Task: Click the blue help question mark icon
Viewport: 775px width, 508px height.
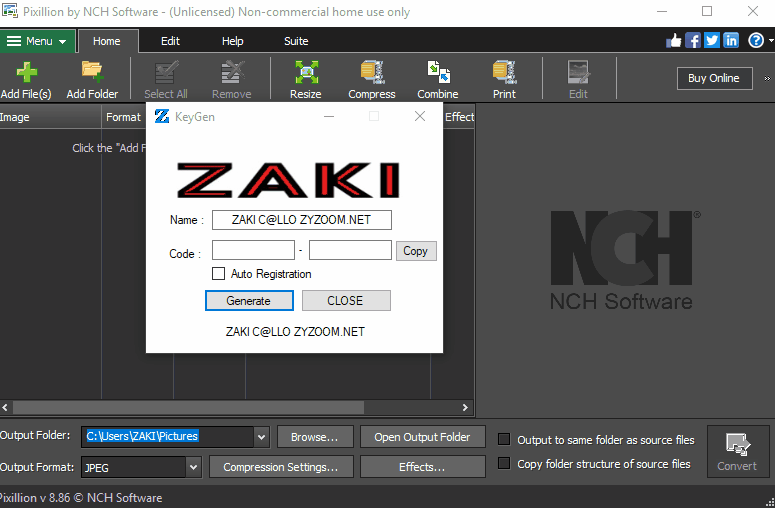Action: (756, 41)
